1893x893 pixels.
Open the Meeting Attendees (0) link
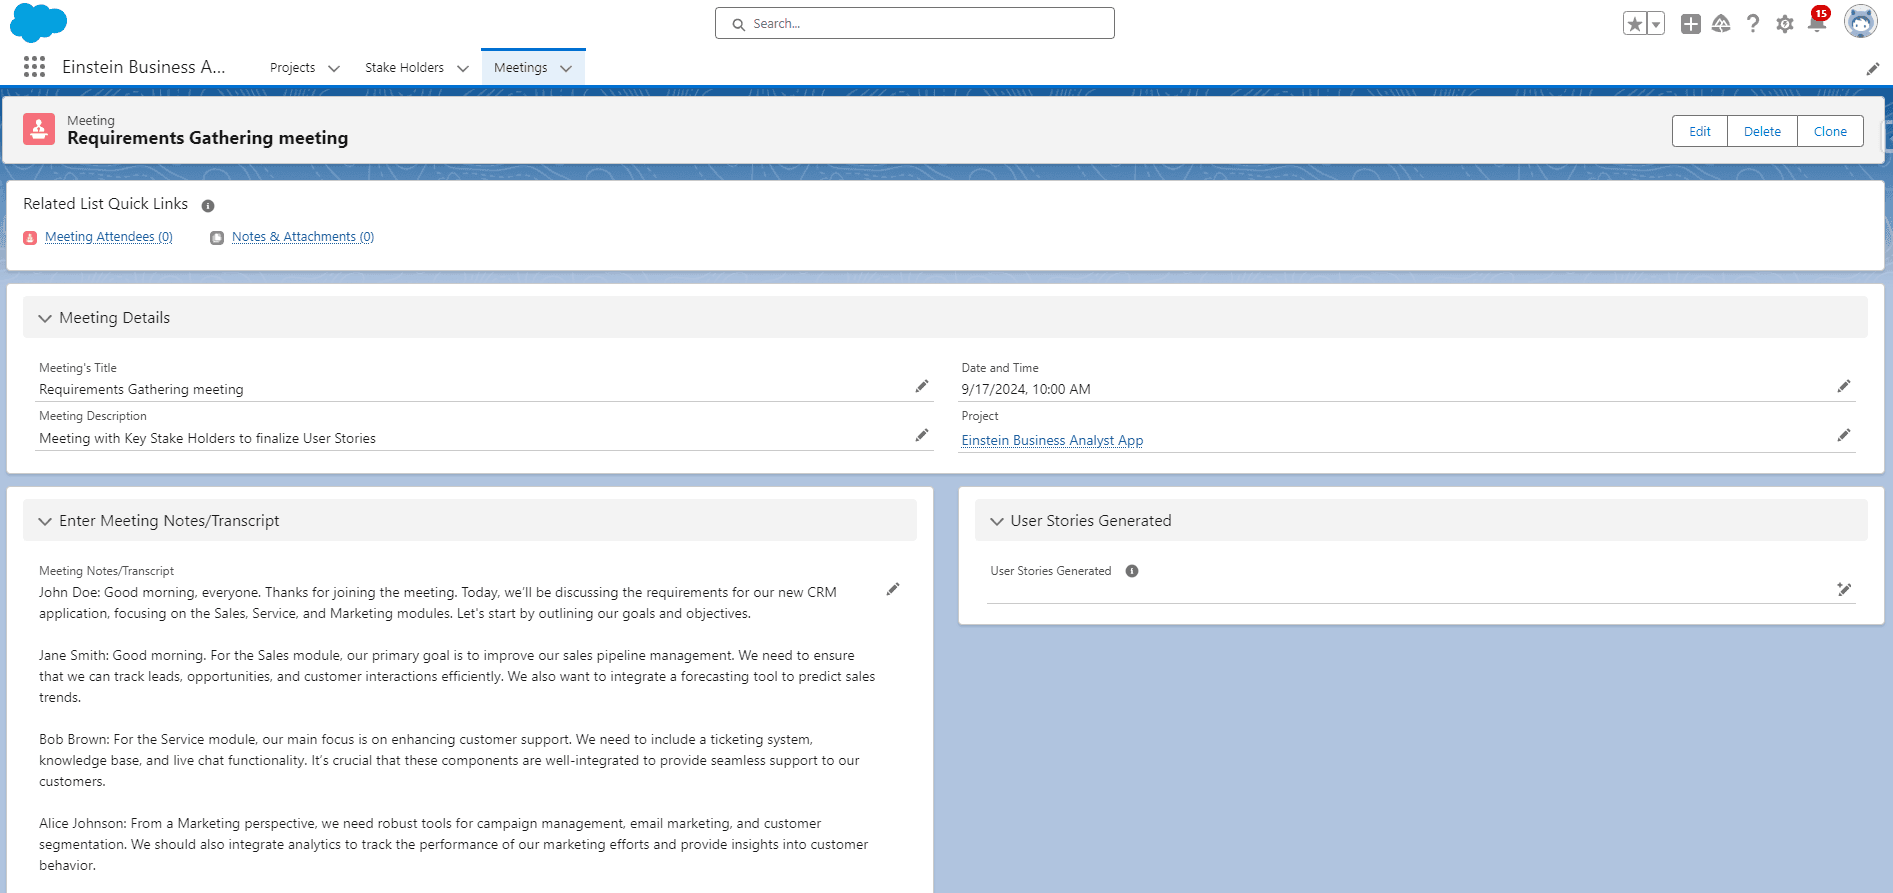[109, 237]
